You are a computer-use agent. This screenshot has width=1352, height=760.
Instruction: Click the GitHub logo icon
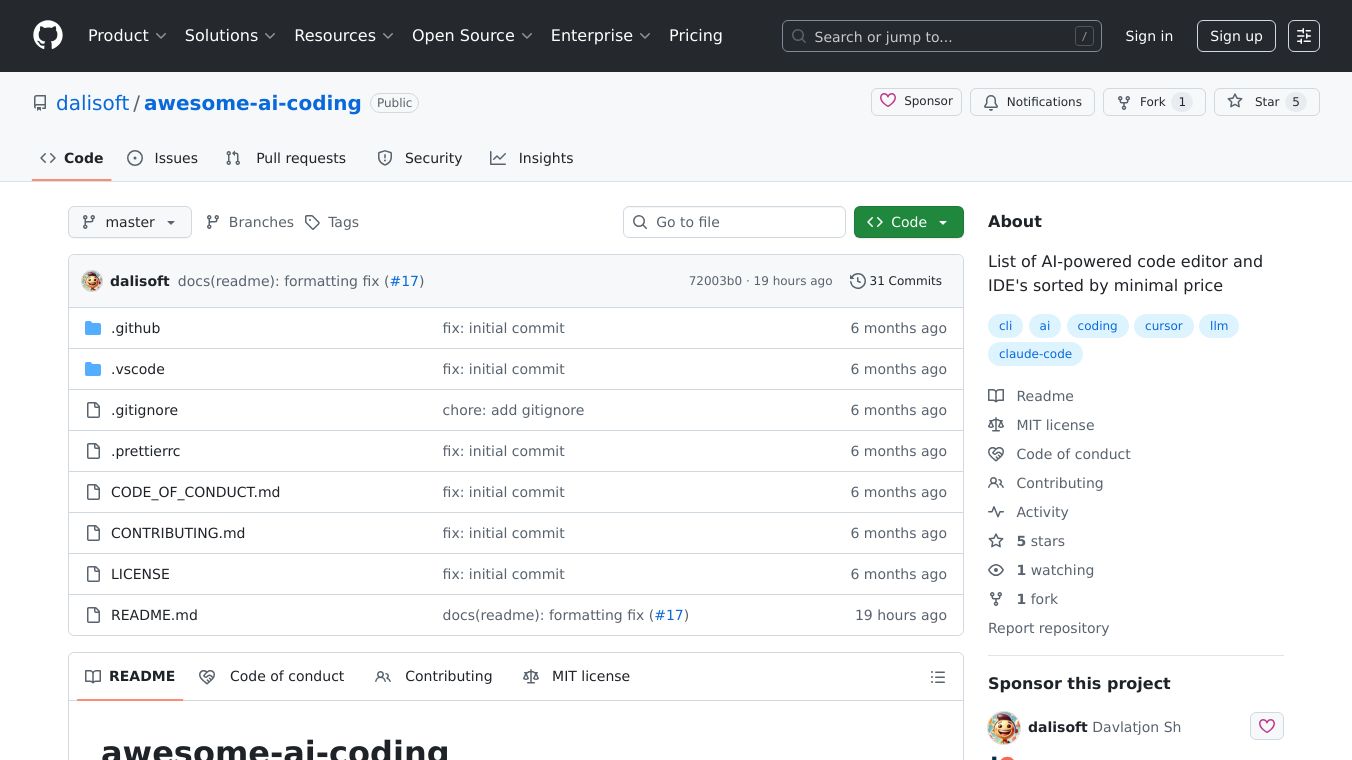click(x=48, y=36)
